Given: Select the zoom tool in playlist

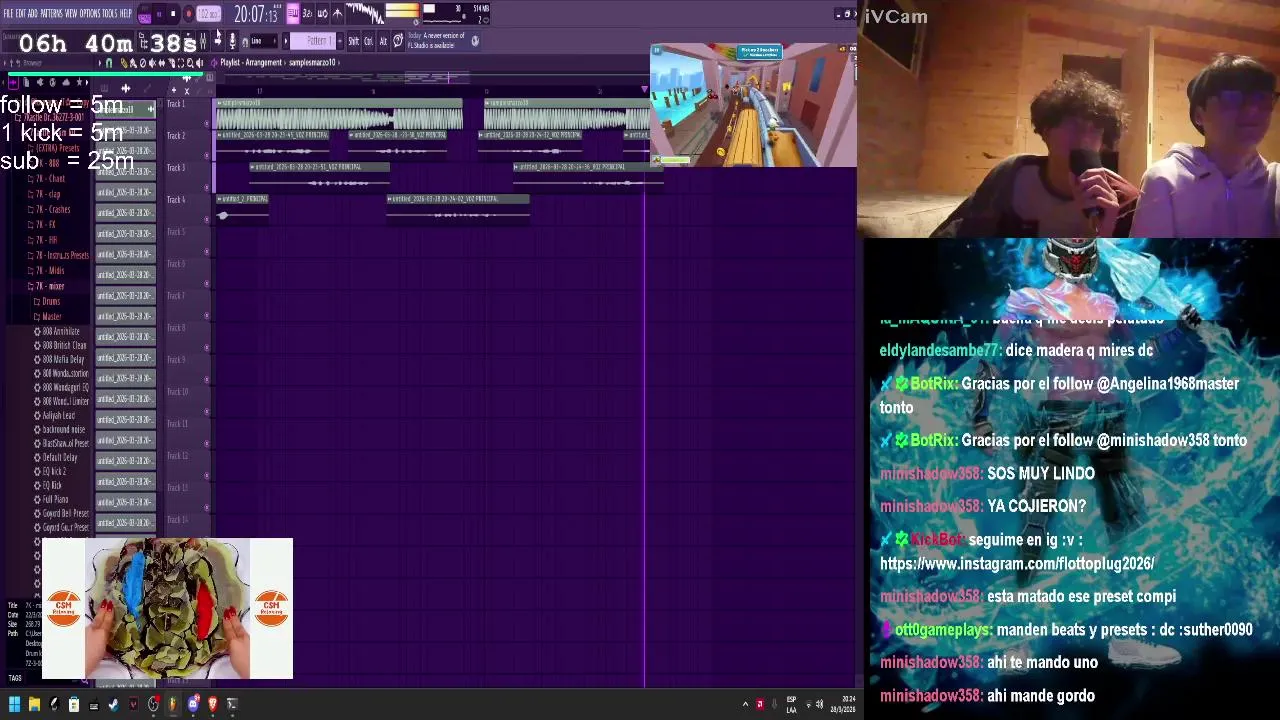Looking at the screenshot, I should coord(190,62).
